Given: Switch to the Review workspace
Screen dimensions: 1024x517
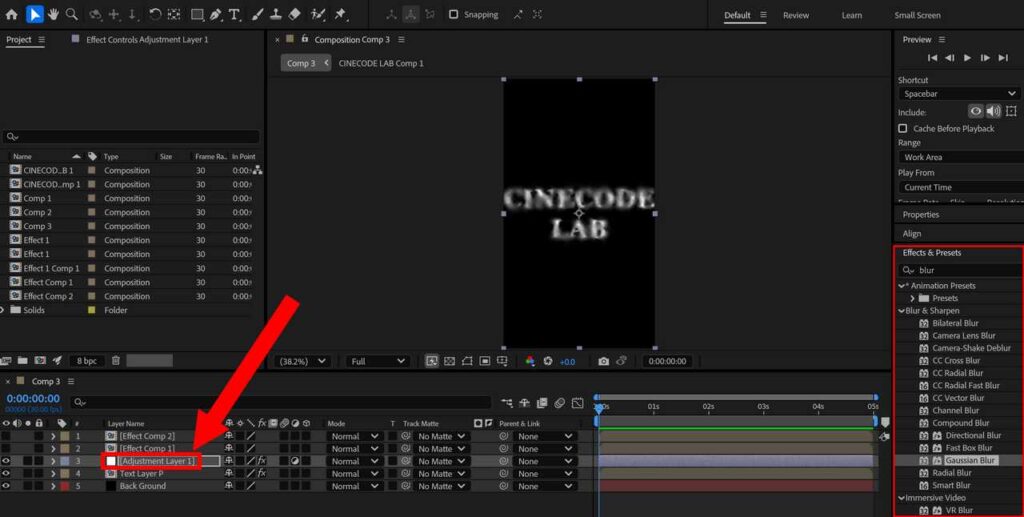Looking at the screenshot, I should click(x=795, y=15).
